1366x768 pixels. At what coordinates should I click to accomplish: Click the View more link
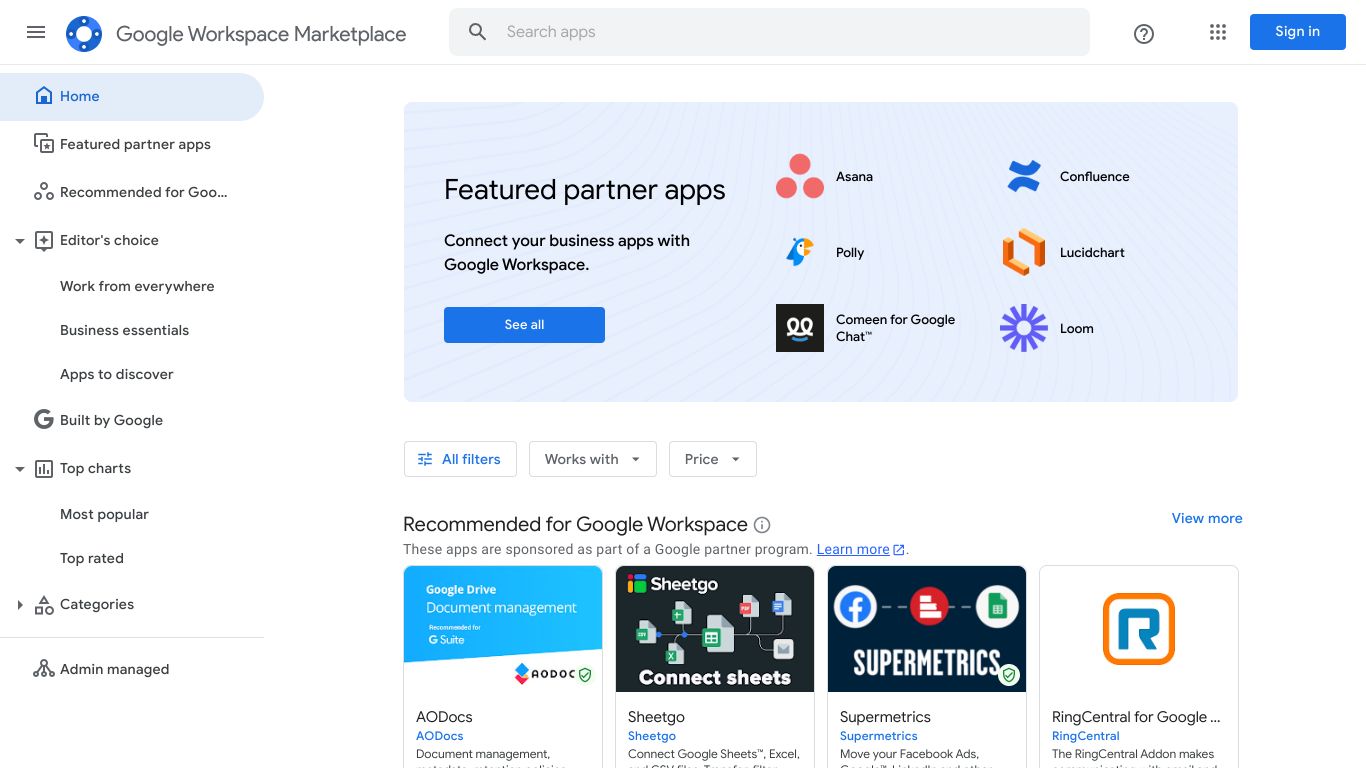1207,518
